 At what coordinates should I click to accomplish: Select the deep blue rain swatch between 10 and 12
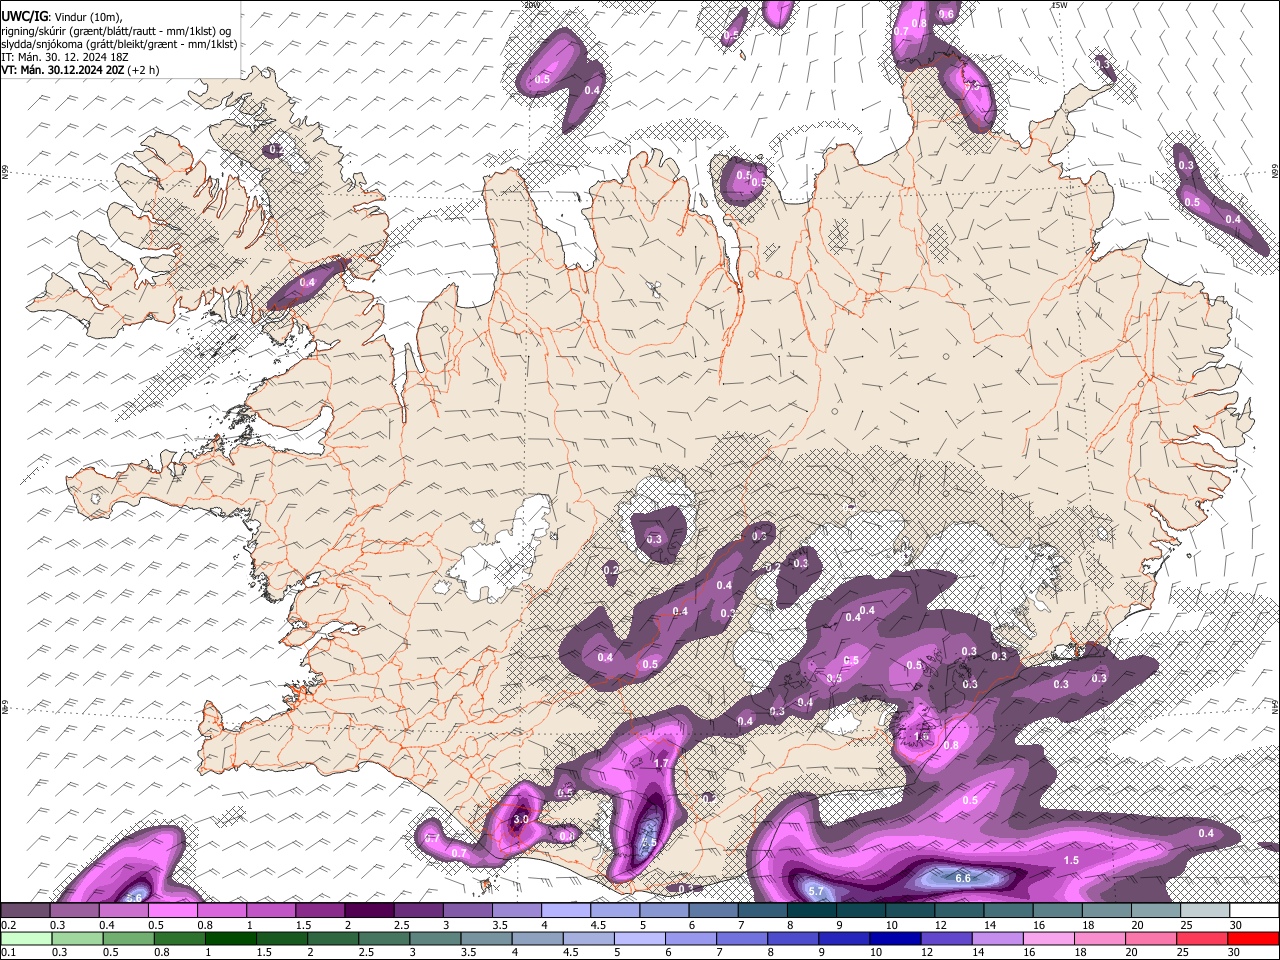(894, 938)
